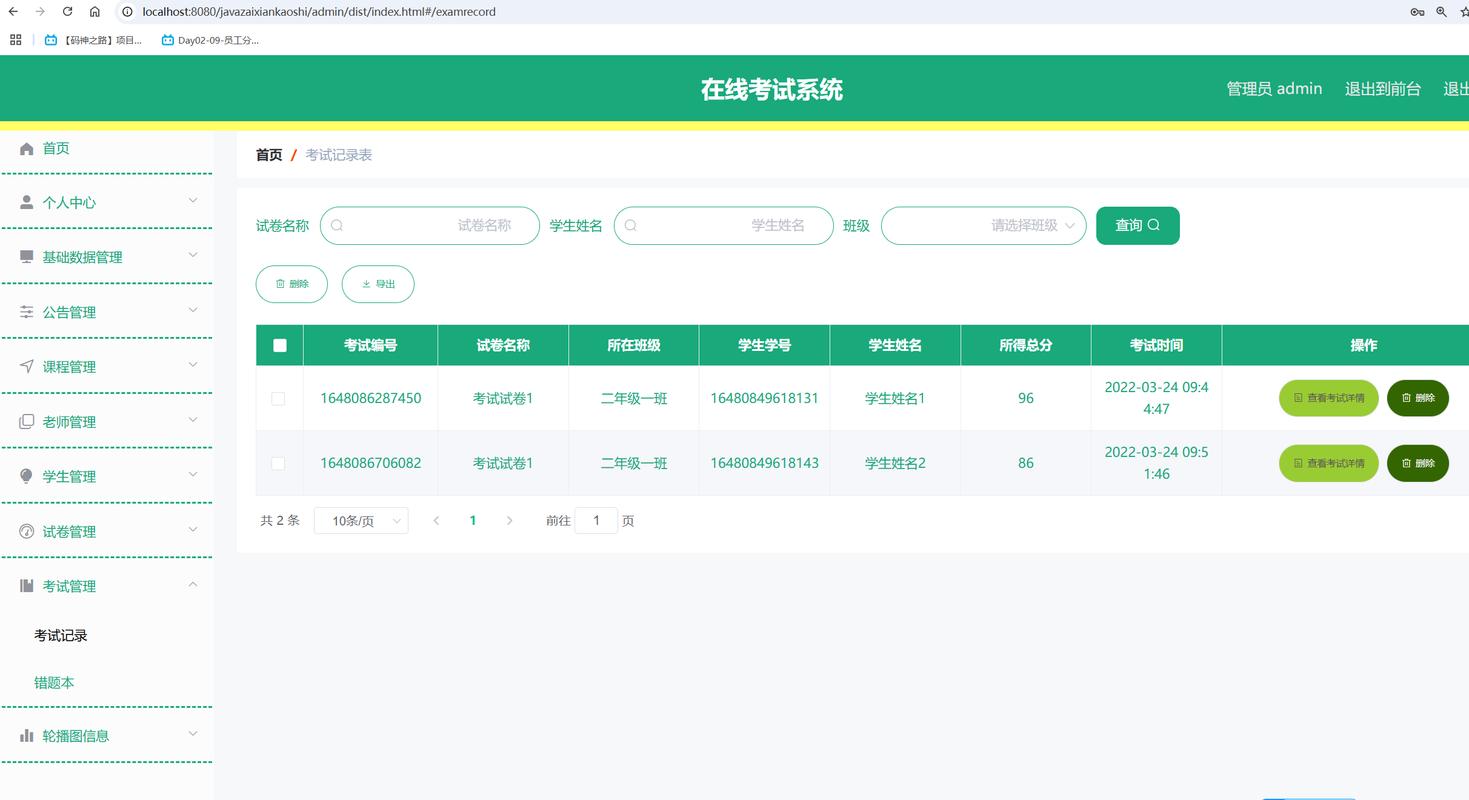Check the select-all checkbox in the table header
Viewport: 1469px width, 800px height.
[x=279, y=344]
